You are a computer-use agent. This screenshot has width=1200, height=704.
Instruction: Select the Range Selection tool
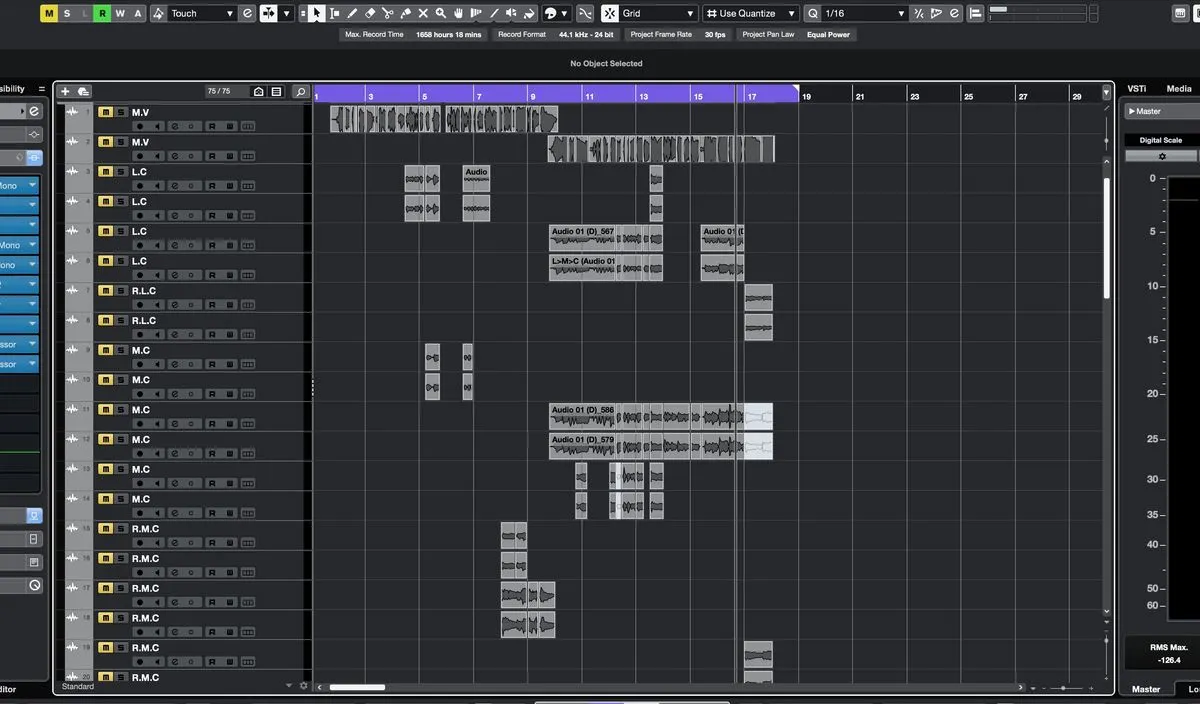[334, 13]
